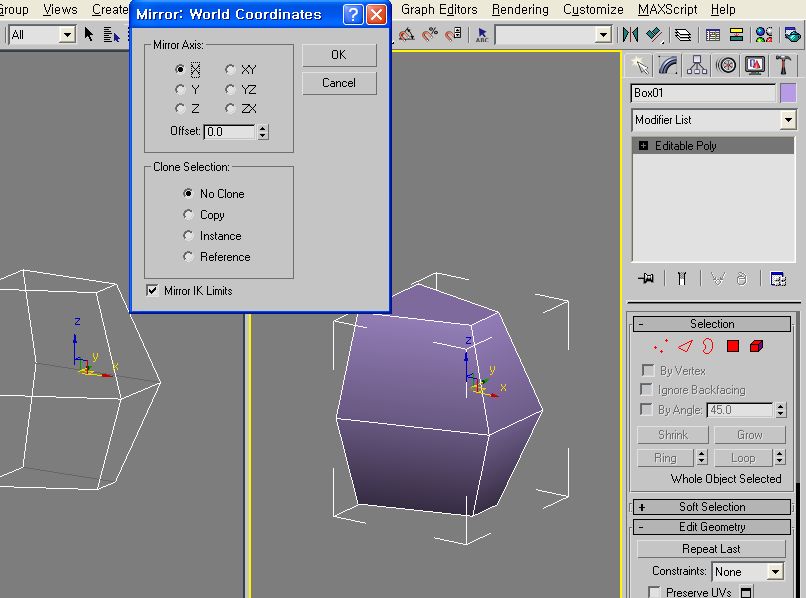The width and height of the screenshot is (806, 598).
Task: Toggle Spinner Snap magnet icon
Action: pyautogui.click(x=453, y=34)
